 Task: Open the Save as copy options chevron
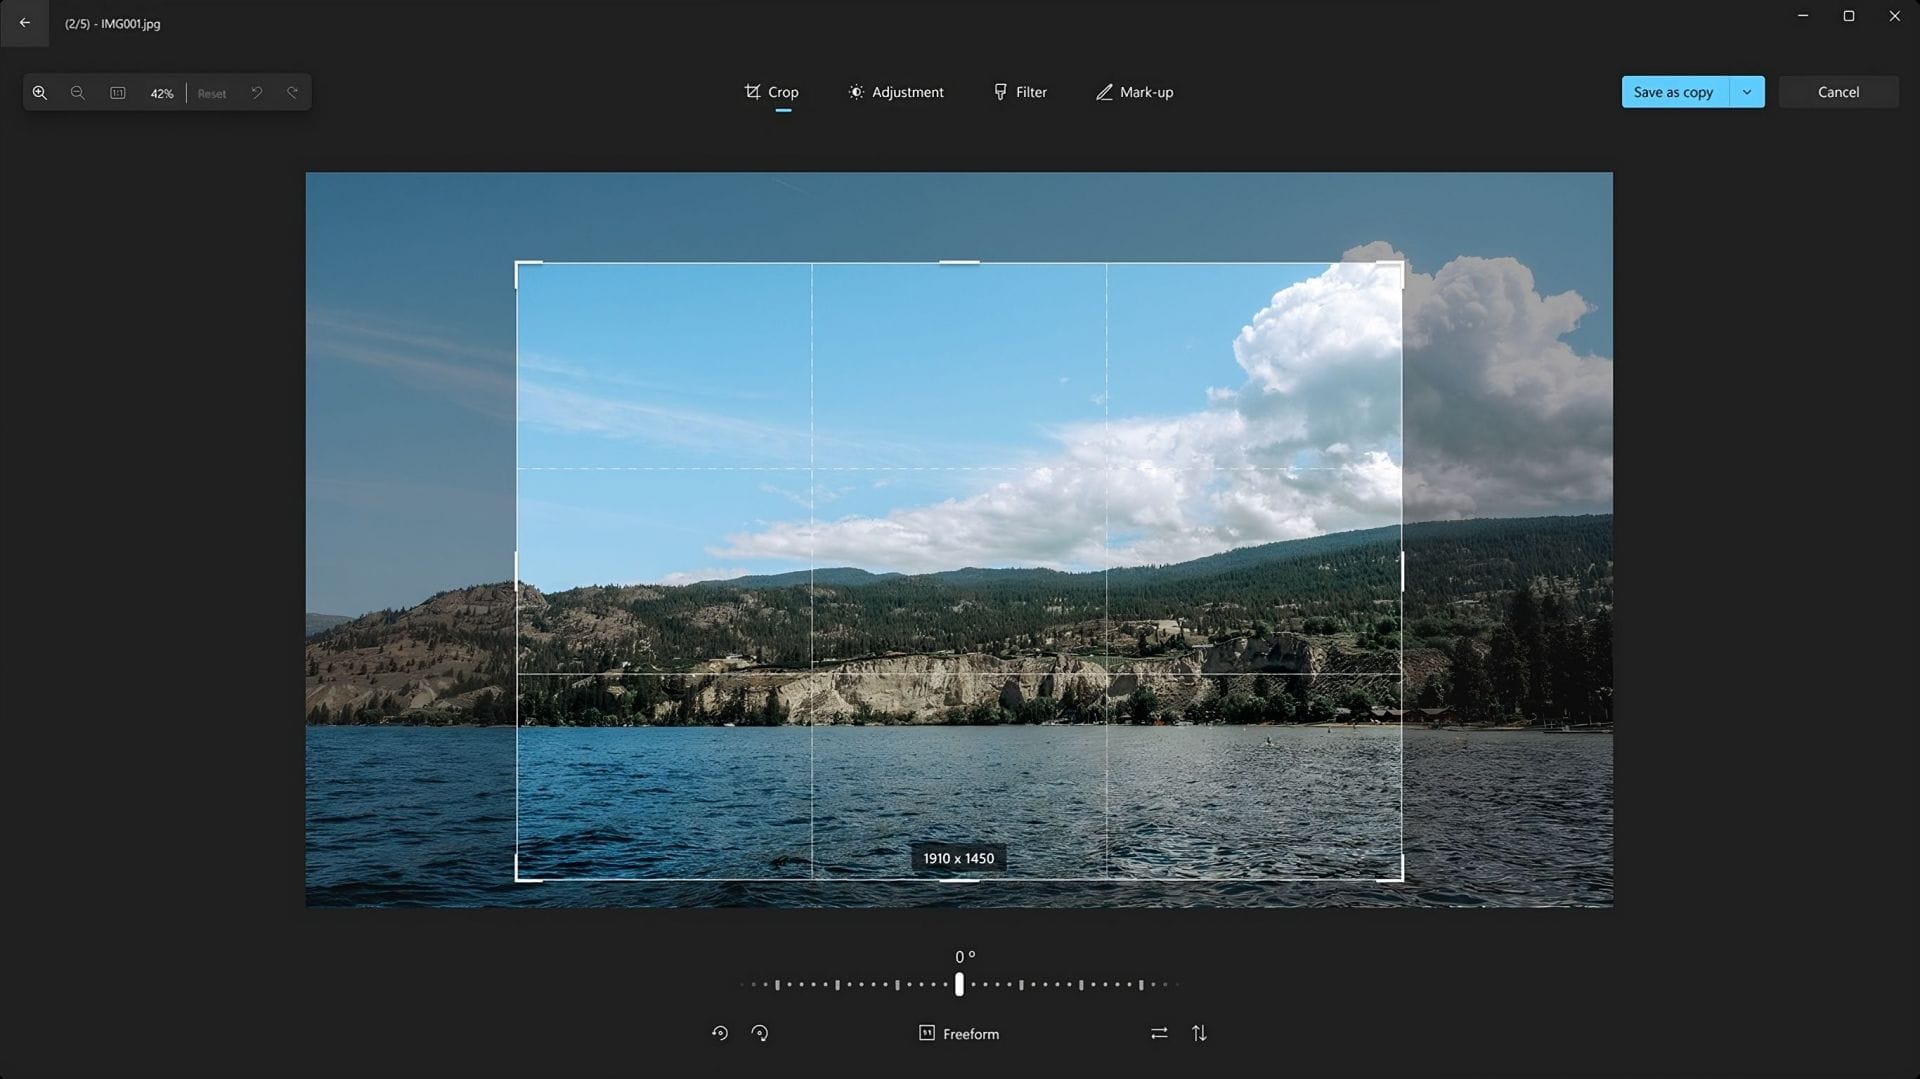click(1747, 91)
